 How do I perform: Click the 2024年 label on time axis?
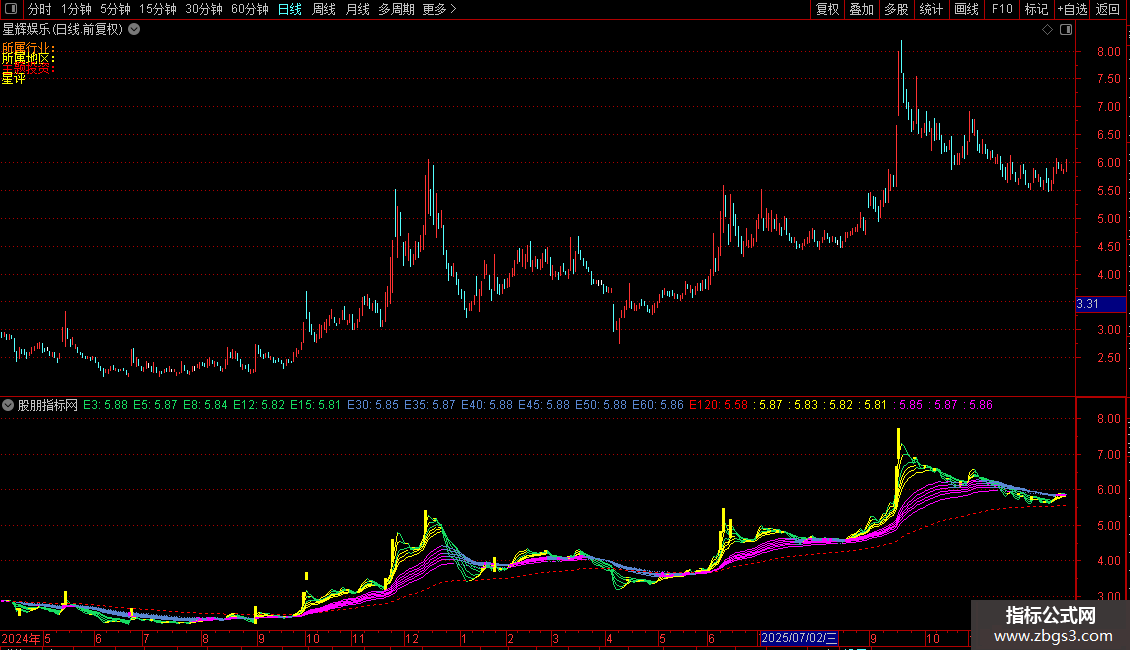pyautogui.click(x=21, y=638)
